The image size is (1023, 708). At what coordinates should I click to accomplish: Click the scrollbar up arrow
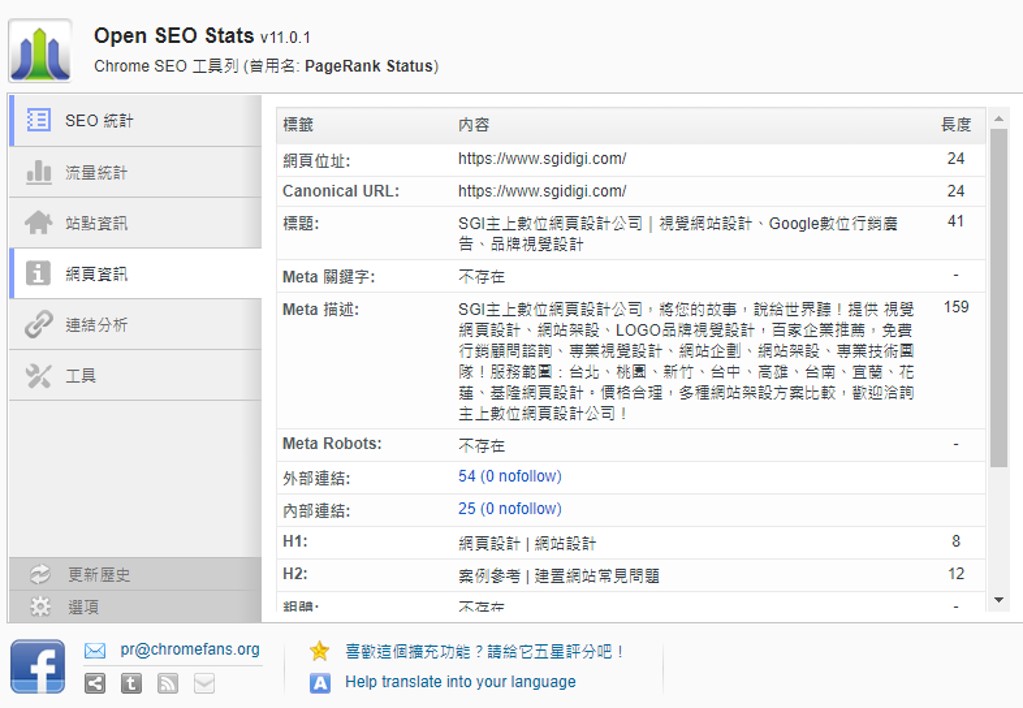coord(998,119)
